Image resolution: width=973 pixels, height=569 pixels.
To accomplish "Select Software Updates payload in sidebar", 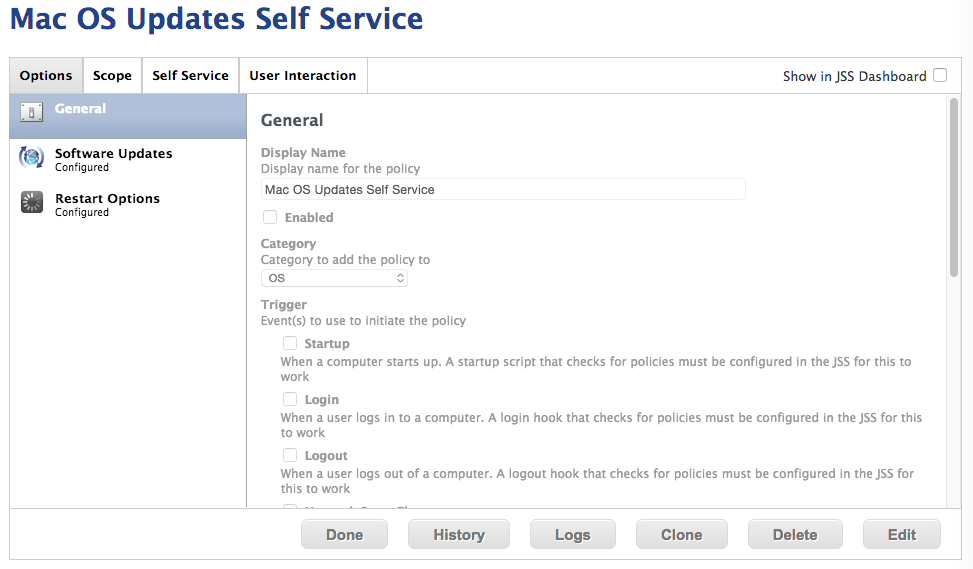I will 128,159.
